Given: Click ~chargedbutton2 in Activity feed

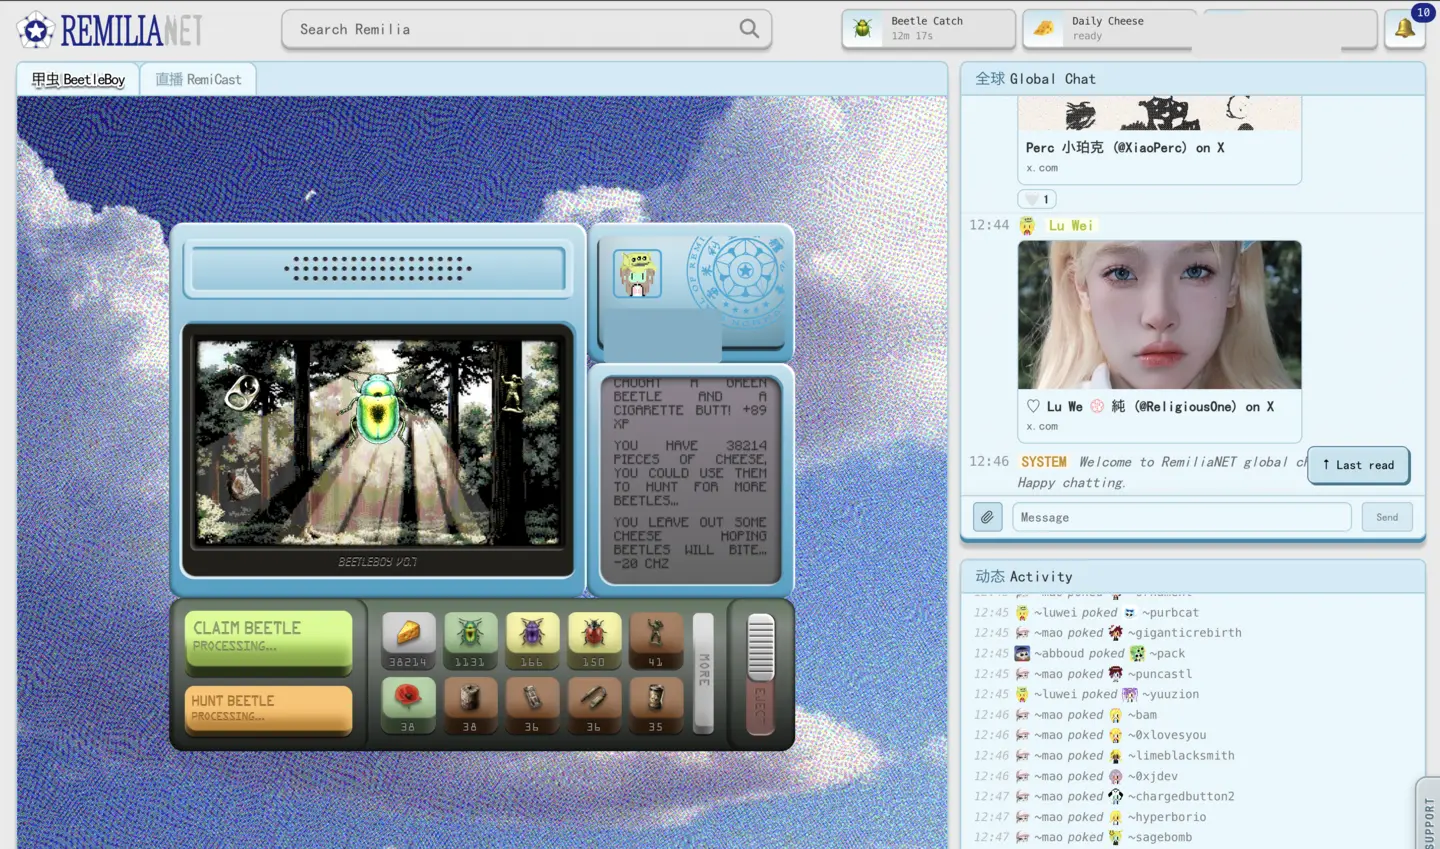Looking at the screenshot, I should [x=1181, y=796].
